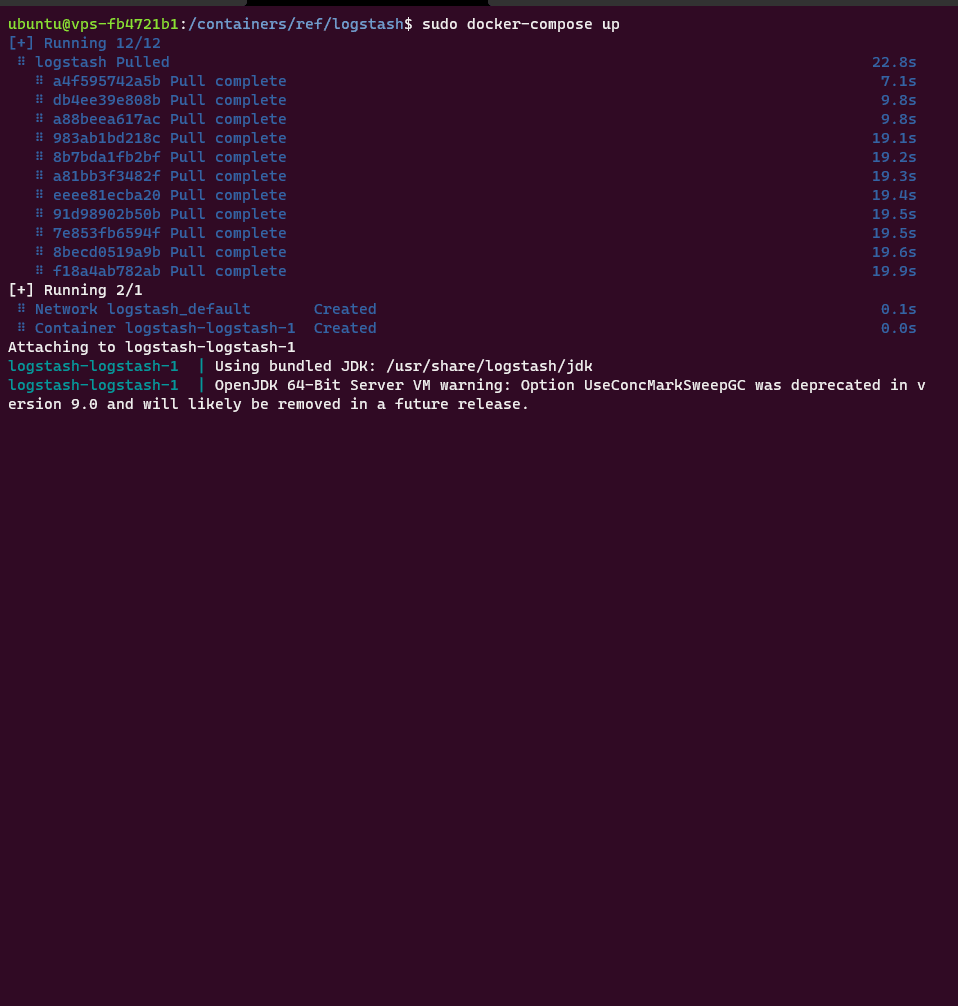
Task: Click the prompt path /containers/ref/logstash
Action: [296, 24]
